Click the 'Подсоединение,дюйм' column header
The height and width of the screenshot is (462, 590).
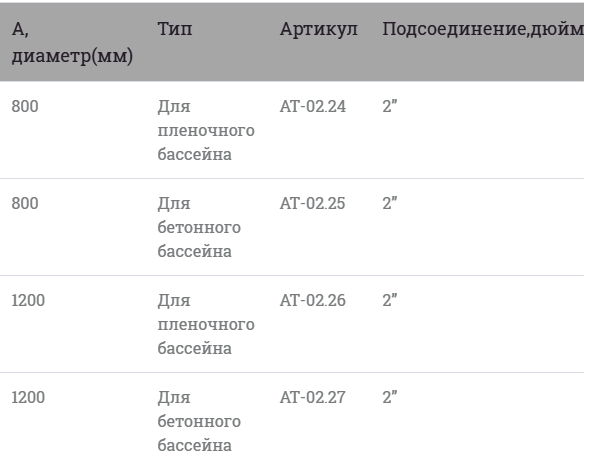pyautogui.click(x=483, y=29)
